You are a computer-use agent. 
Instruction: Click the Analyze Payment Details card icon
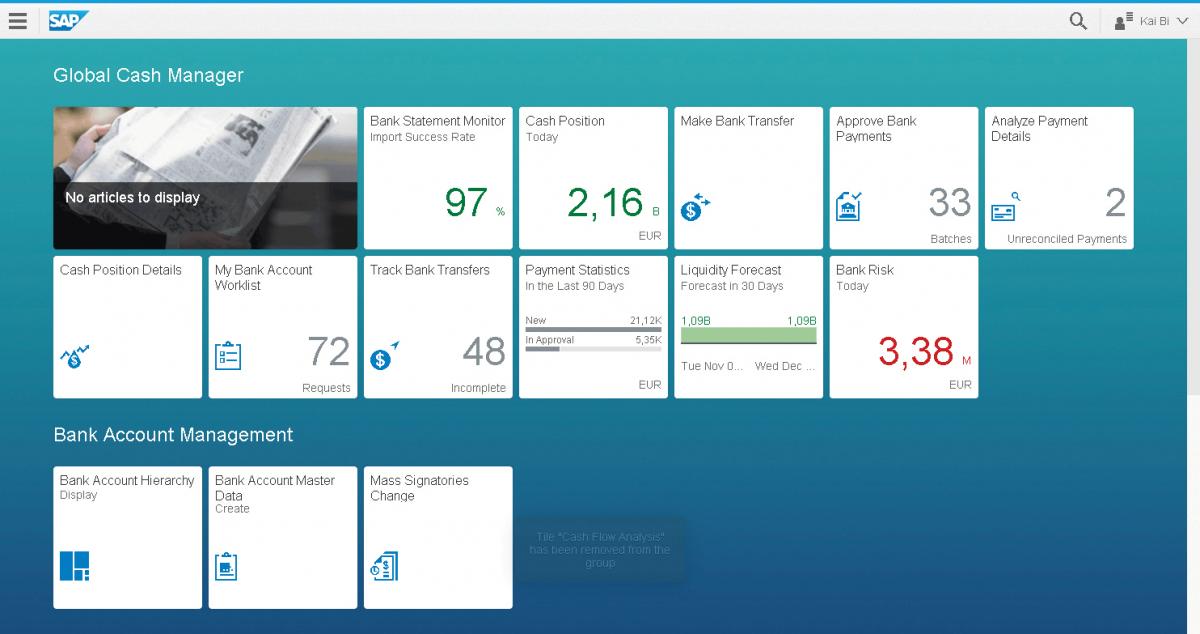(1004, 207)
